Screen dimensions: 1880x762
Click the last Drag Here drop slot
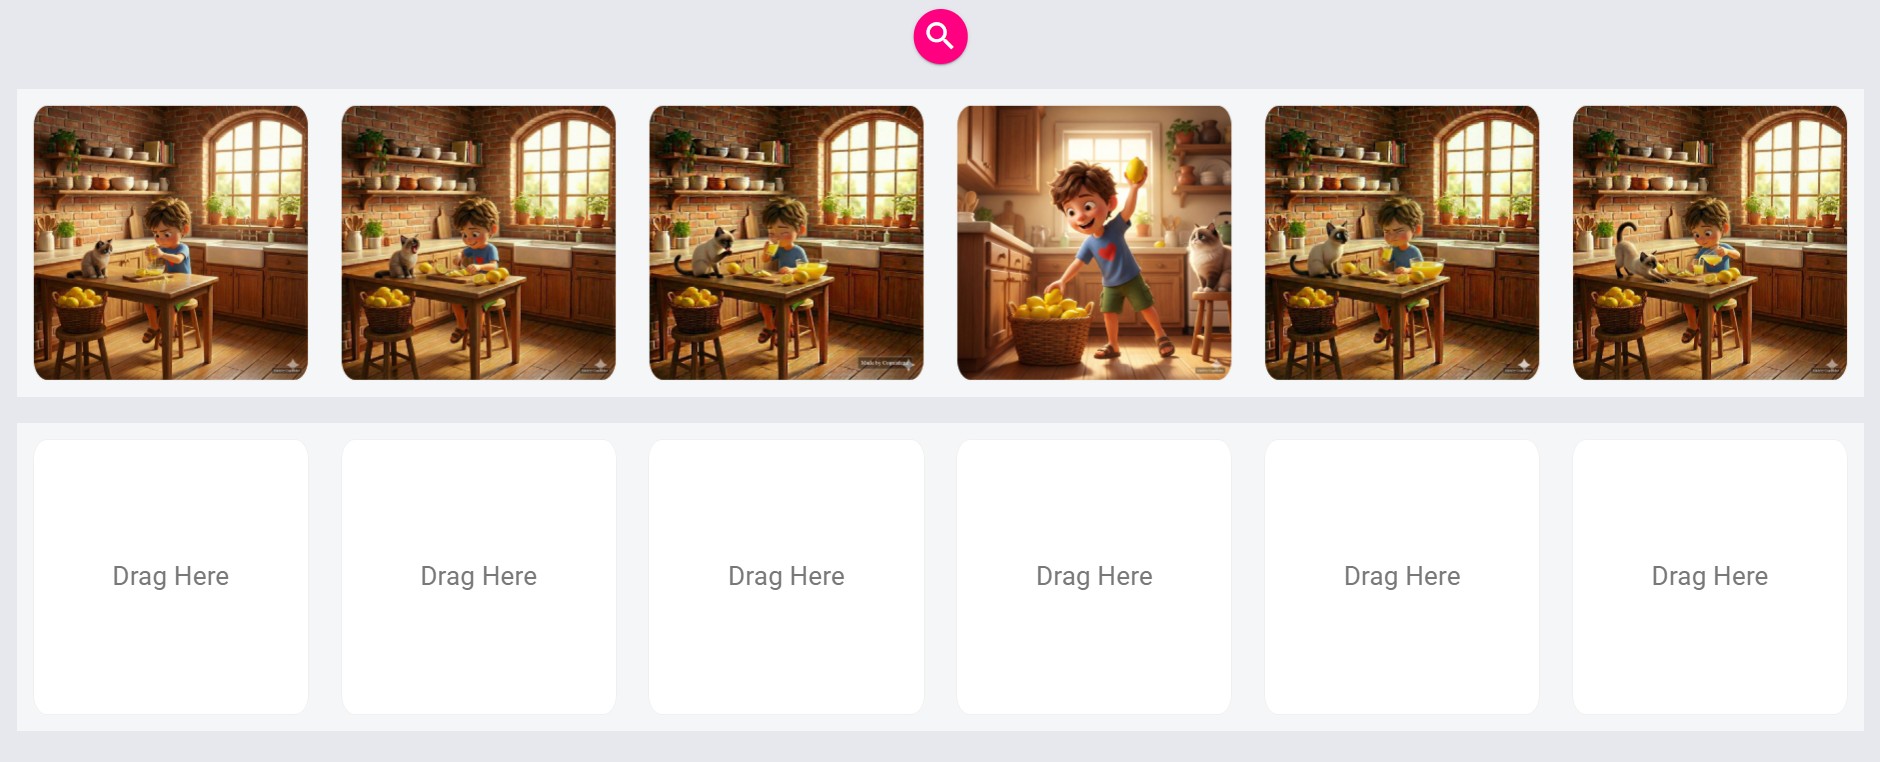[x=1710, y=577]
